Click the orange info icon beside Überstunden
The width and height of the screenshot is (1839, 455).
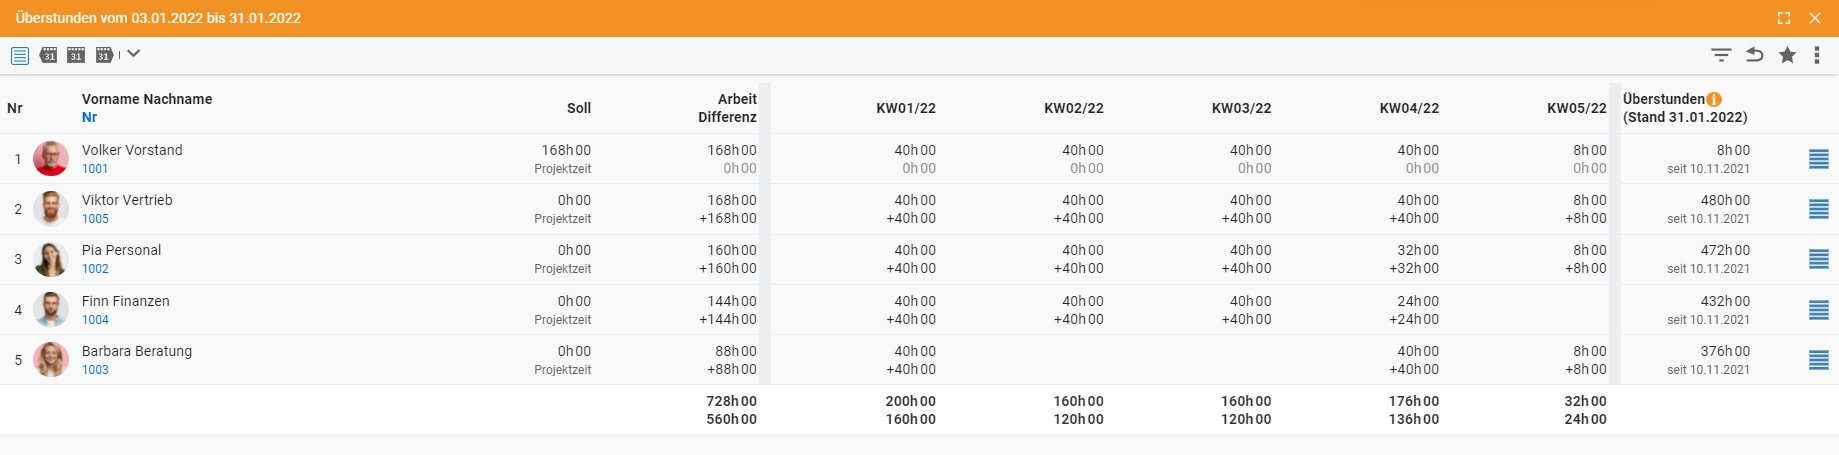[x=1714, y=99]
